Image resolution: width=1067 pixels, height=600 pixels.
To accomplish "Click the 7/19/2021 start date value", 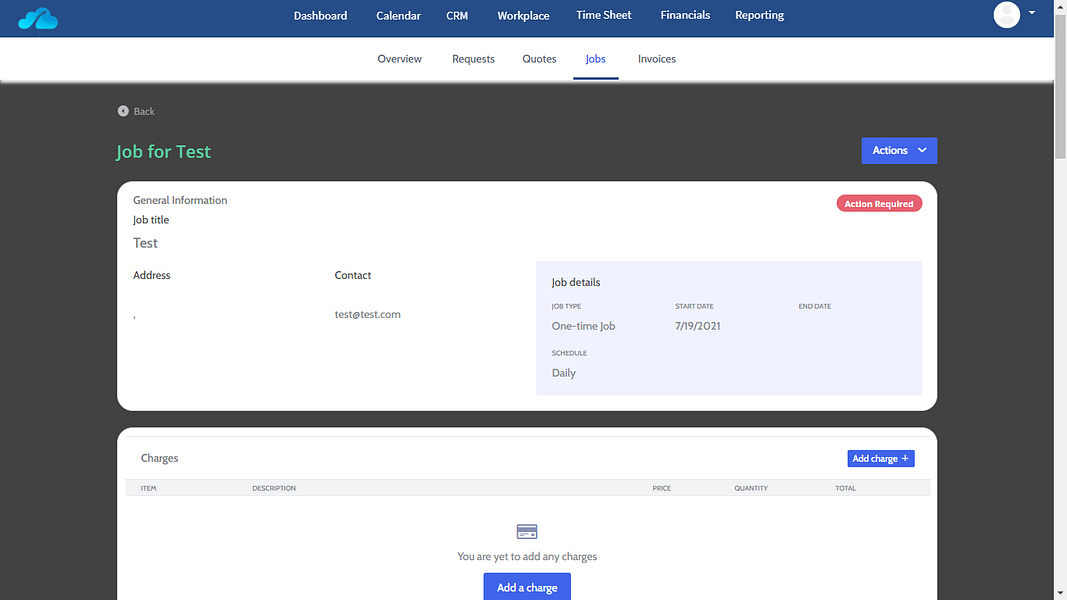I will point(697,326).
